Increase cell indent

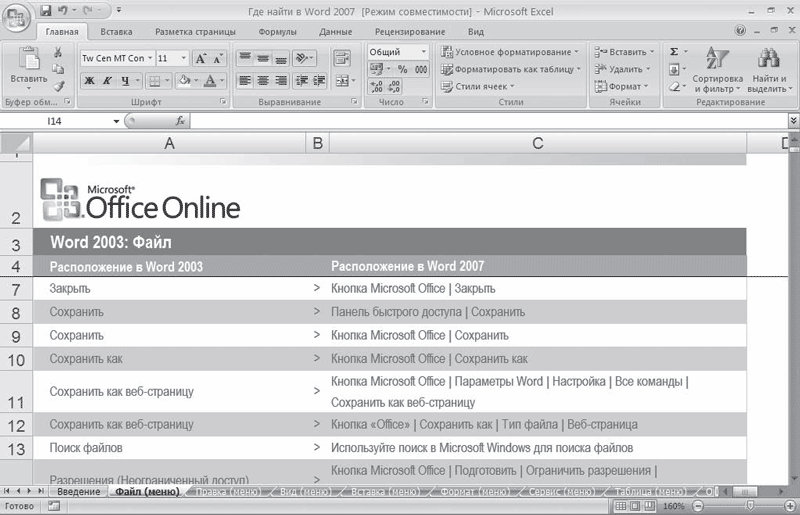point(319,81)
